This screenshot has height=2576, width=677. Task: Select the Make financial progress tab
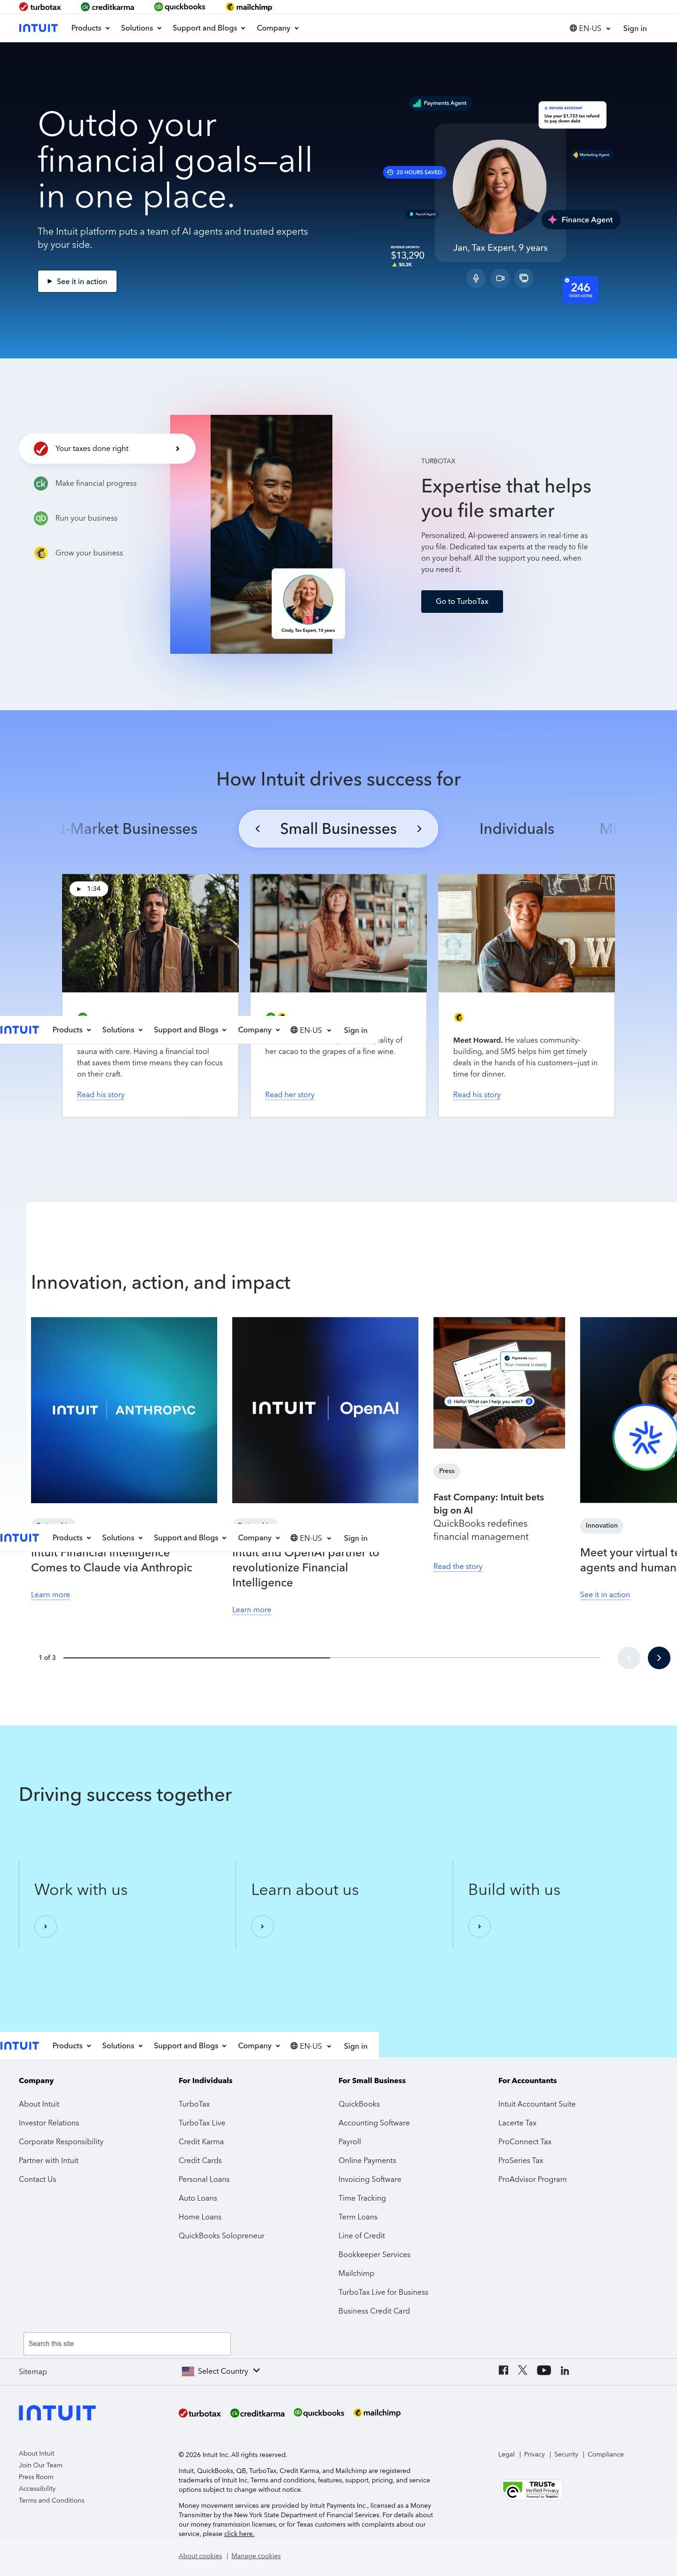pyautogui.click(x=86, y=483)
